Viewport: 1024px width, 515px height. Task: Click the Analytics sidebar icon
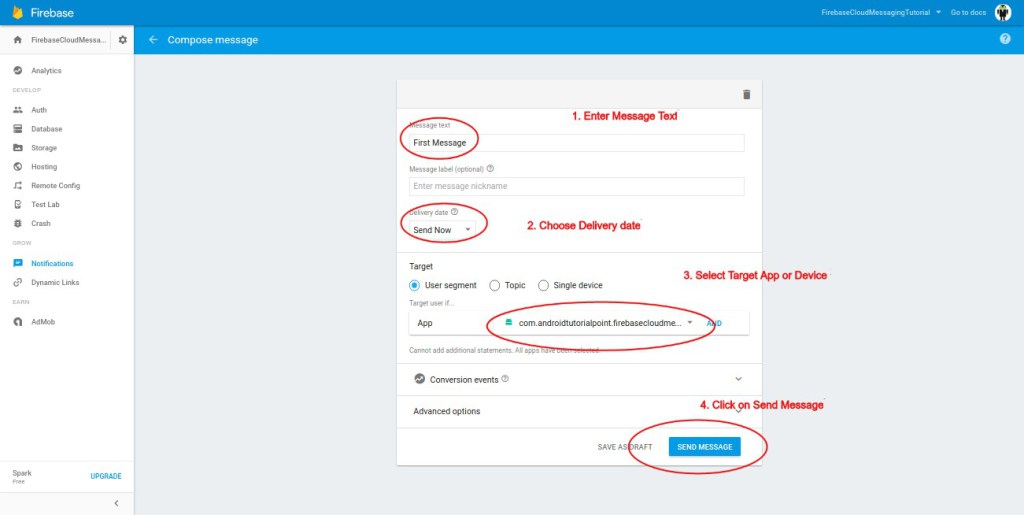[x=18, y=70]
